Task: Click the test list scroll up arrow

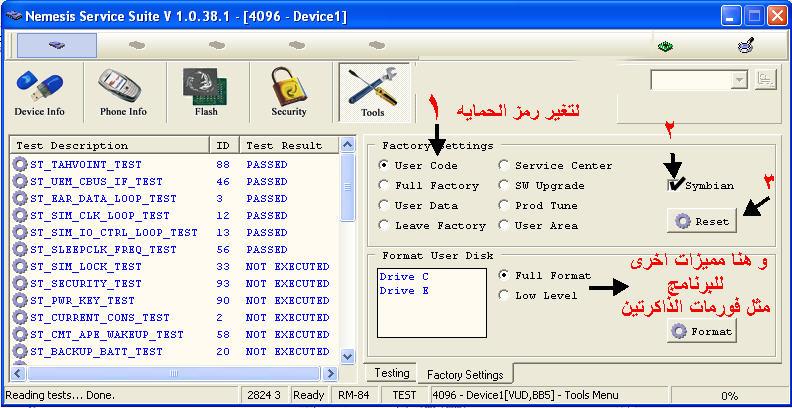Action: pos(348,145)
